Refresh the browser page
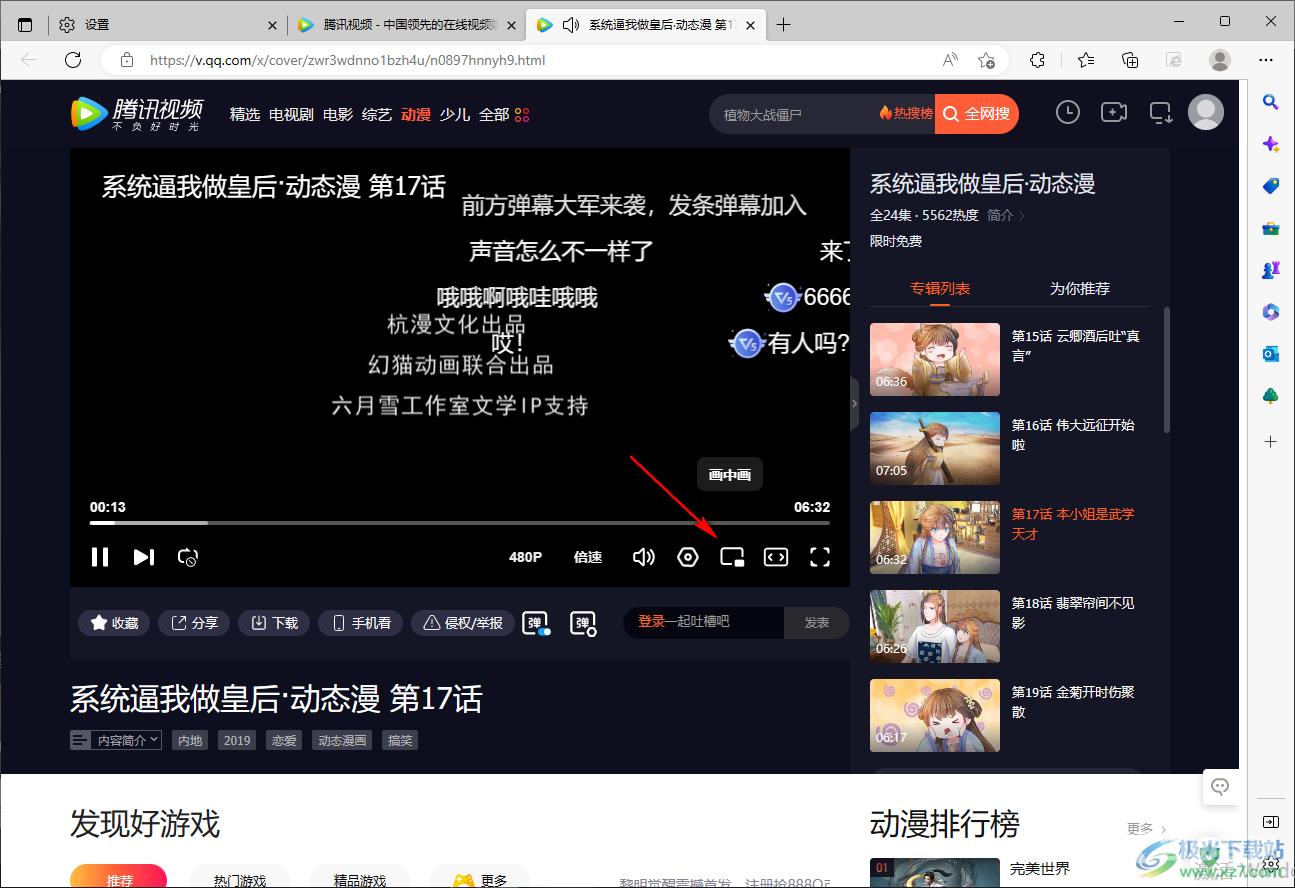Screen dimensions: 1295x888 coord(73,60)
